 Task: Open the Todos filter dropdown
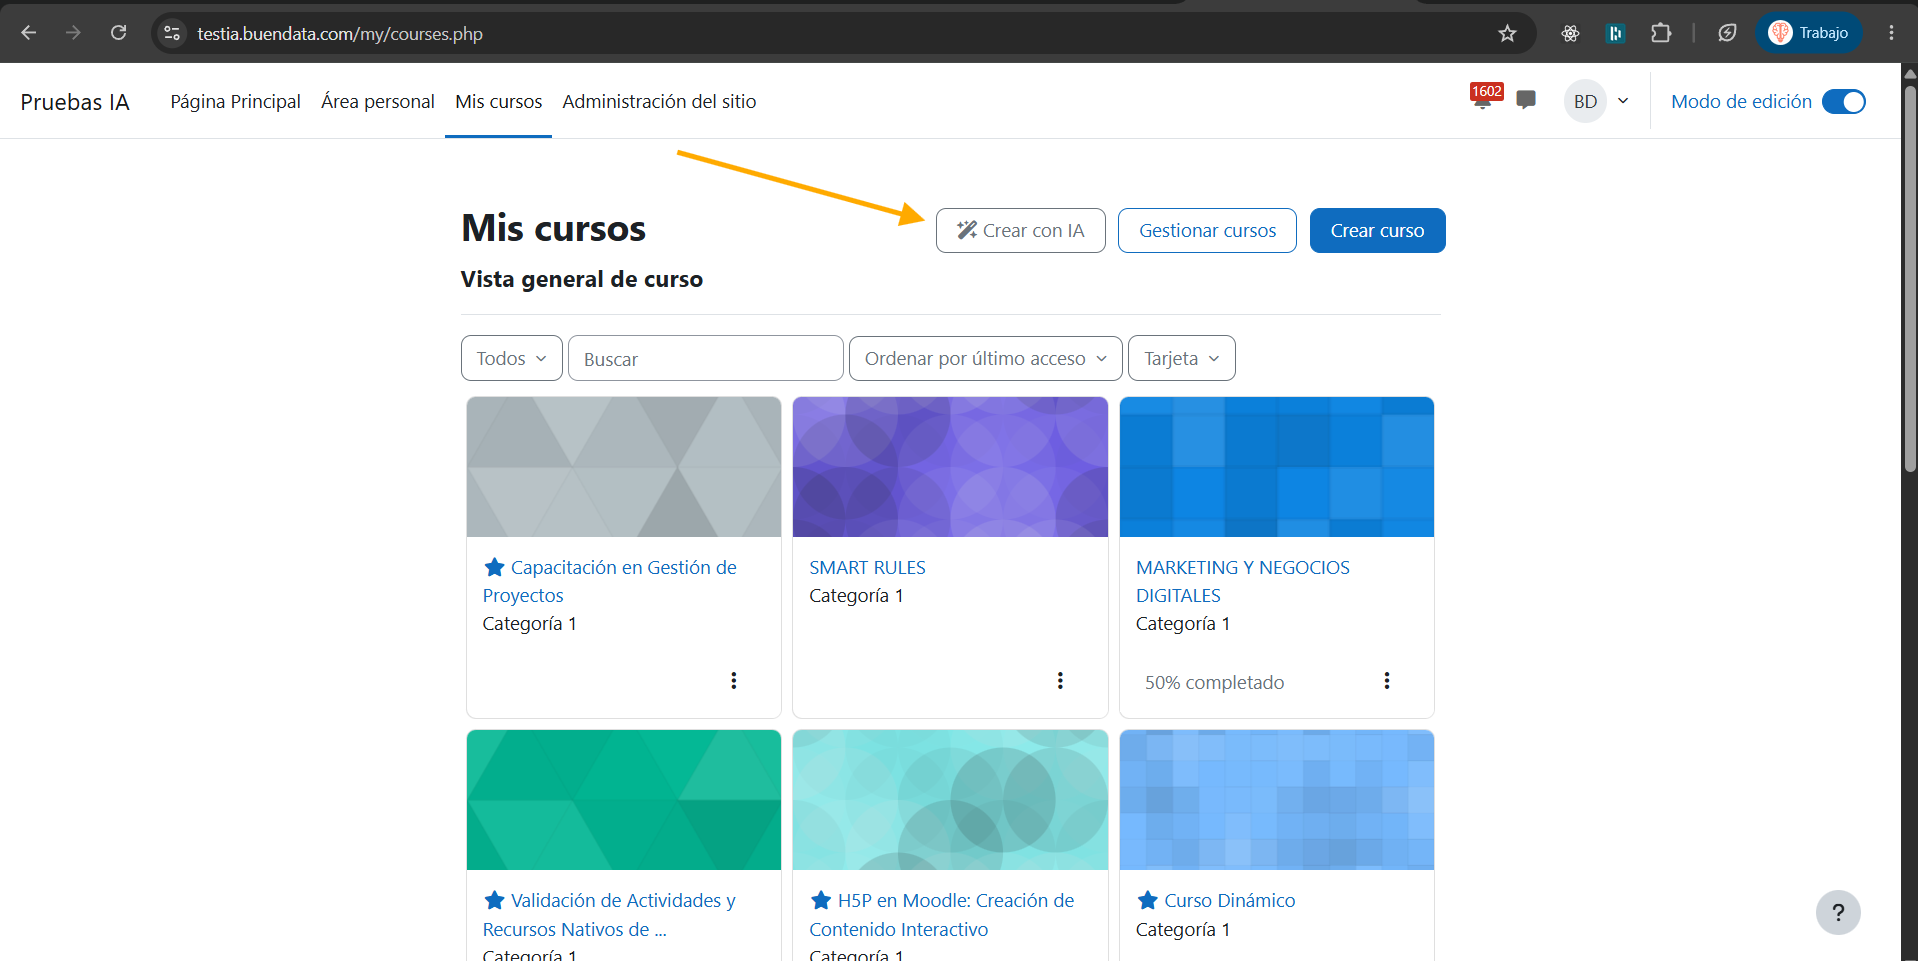[511, 358]
